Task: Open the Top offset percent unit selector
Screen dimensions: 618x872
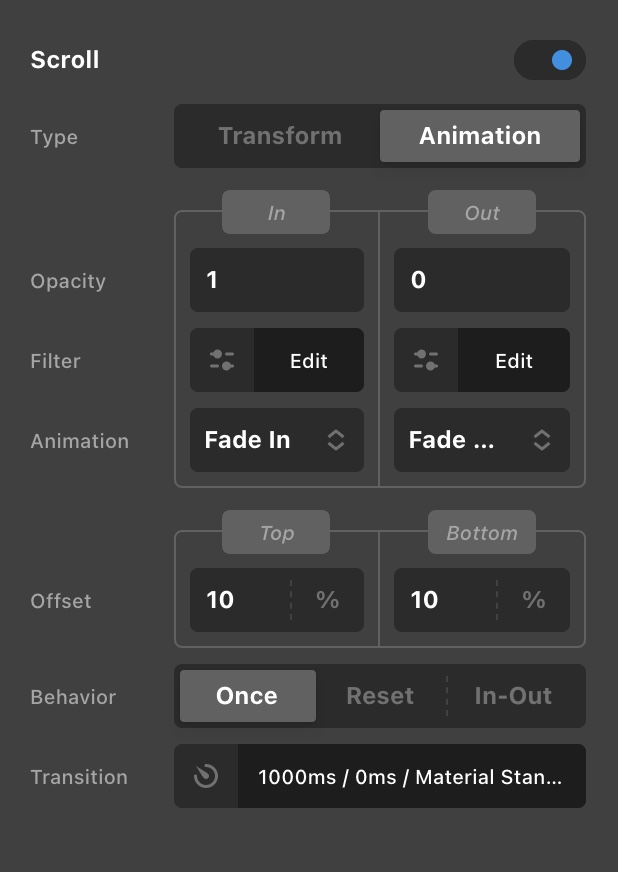Action: pos(328,600)
